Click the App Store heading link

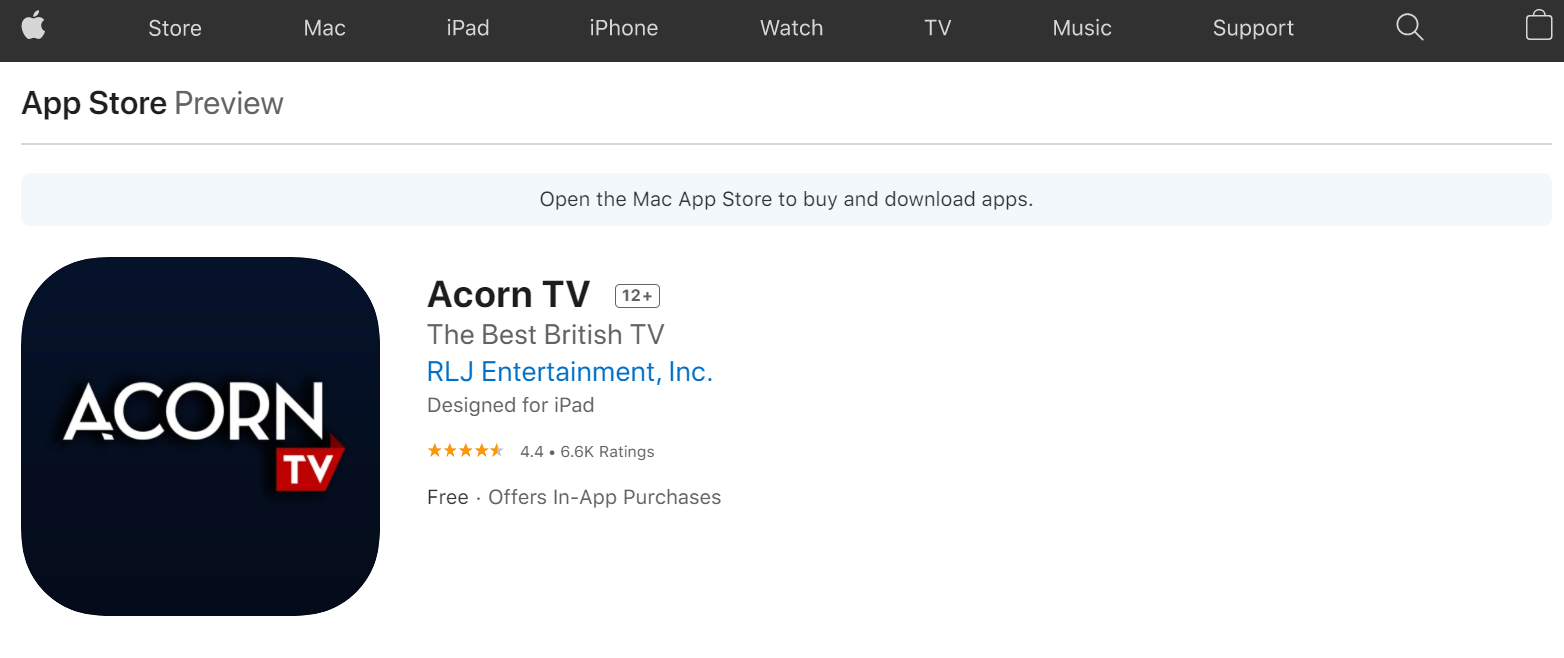[94, 103]
